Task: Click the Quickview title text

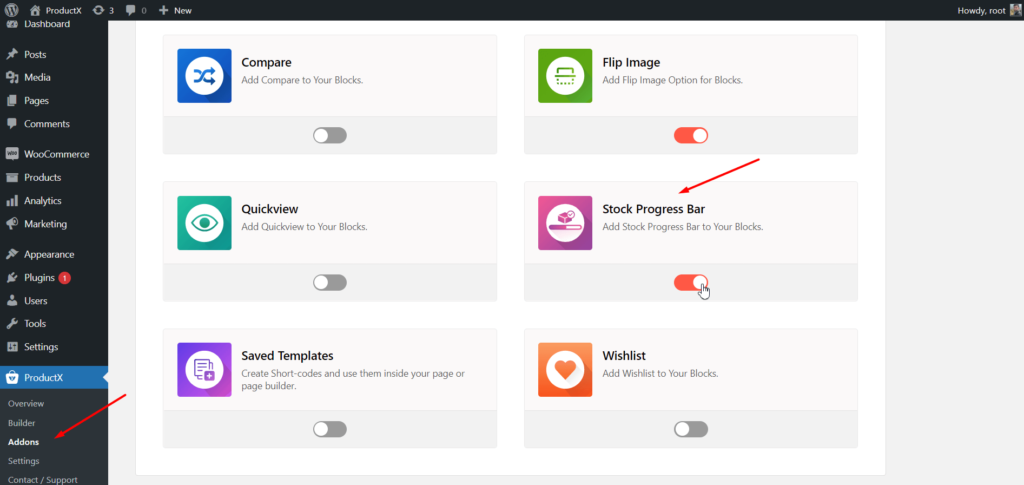Action: click(270, 210)
